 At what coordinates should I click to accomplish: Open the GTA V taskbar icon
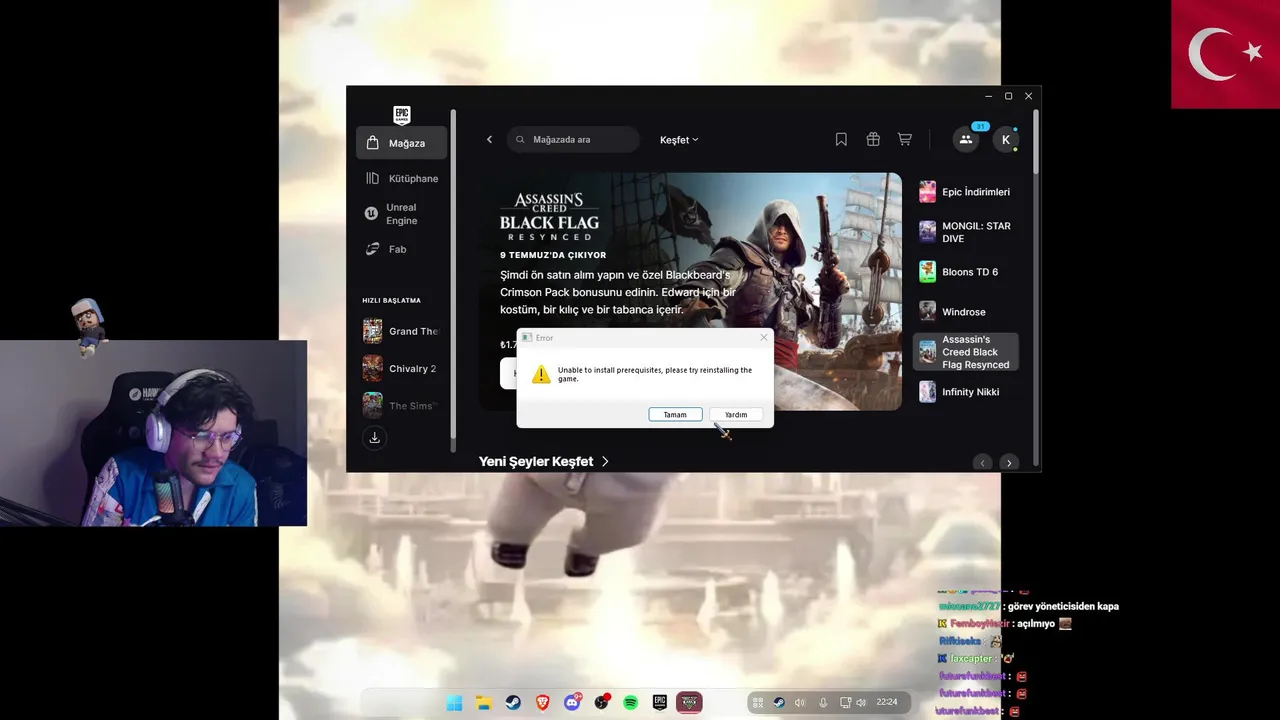coord(689,703)
